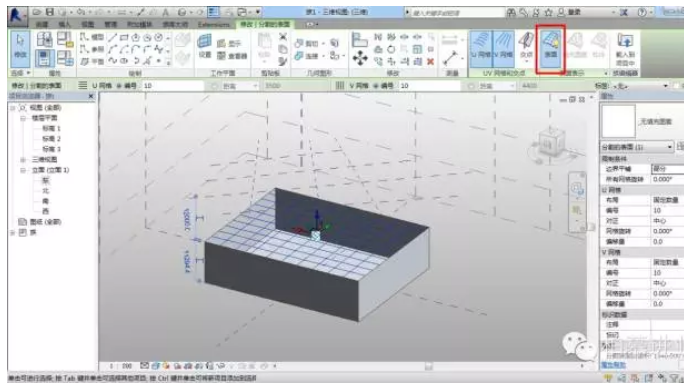
Task: Select the U Grid (U 网格) tool
Action: coord(481,48)
